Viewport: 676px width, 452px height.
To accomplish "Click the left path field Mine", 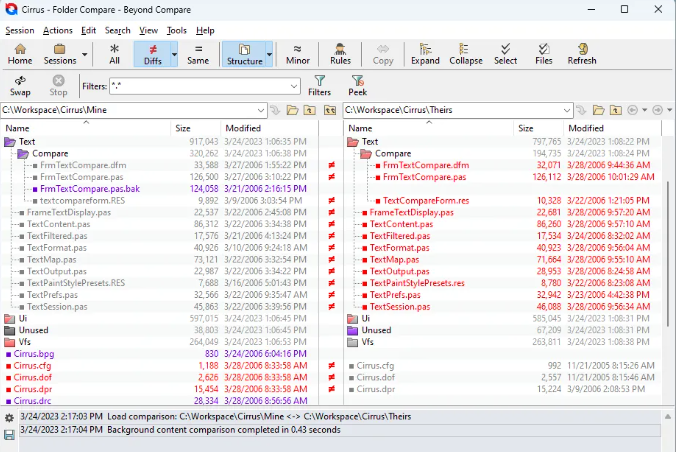I will [128, 110].
